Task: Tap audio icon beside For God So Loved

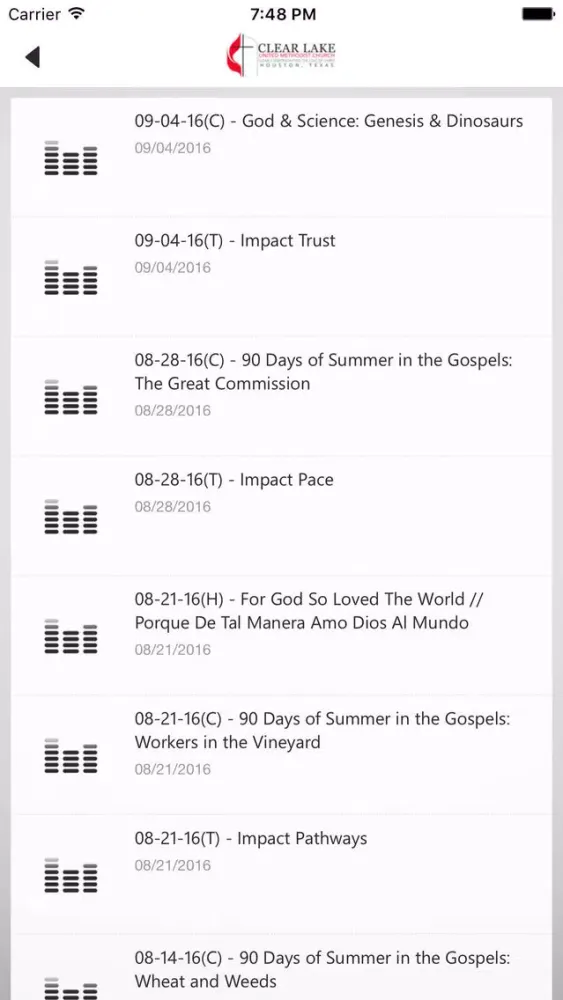Action: coord(71,635)
